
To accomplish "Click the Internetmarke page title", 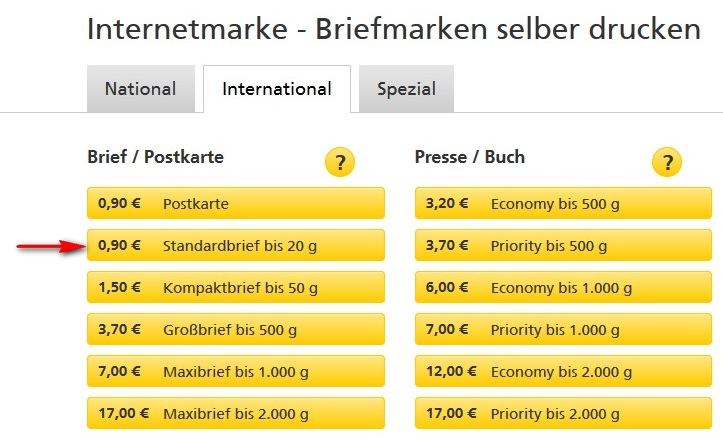I will (x=394, y=29).
